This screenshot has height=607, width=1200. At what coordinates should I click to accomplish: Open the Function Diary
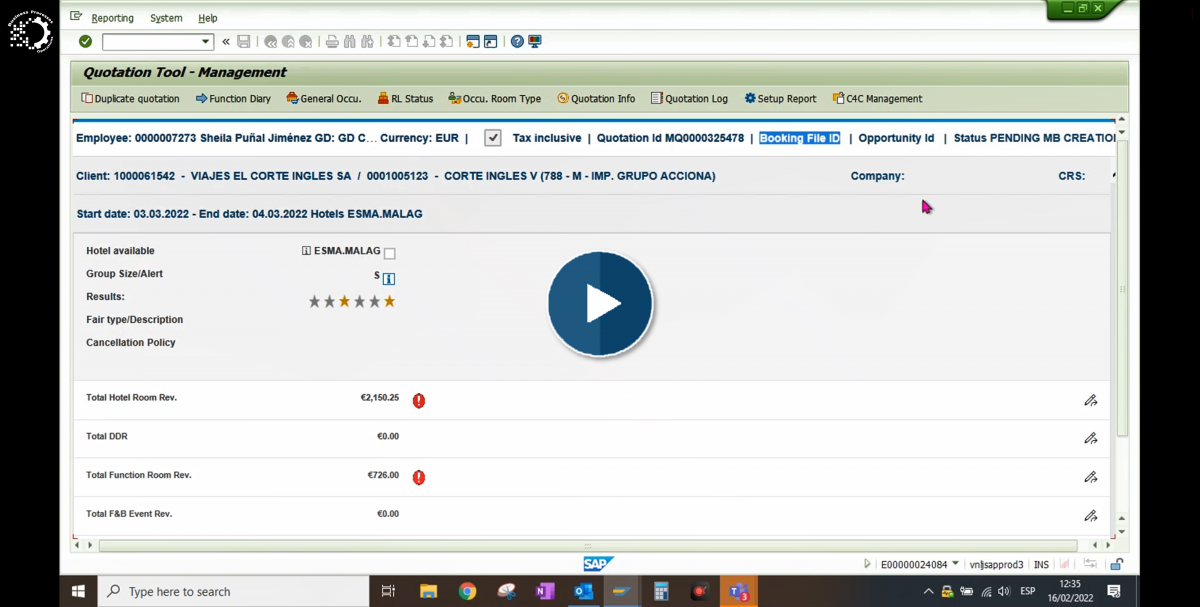point(233,99)
